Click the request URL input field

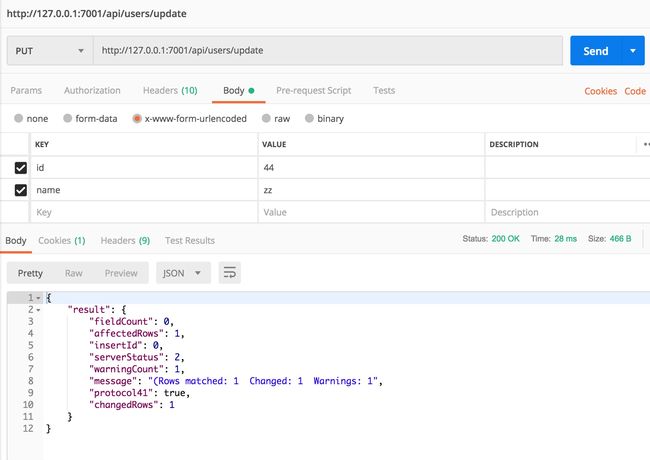click(x=328, y=51)
